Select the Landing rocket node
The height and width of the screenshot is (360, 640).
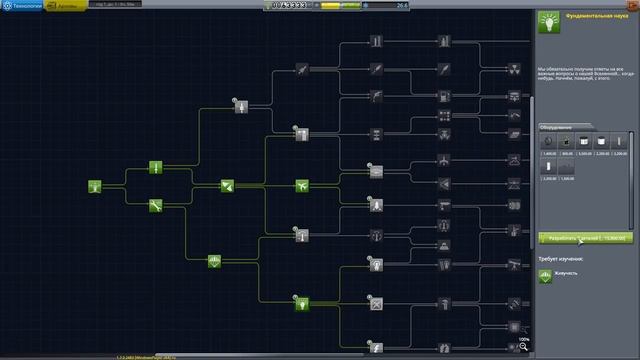click(x=376, y=205)
